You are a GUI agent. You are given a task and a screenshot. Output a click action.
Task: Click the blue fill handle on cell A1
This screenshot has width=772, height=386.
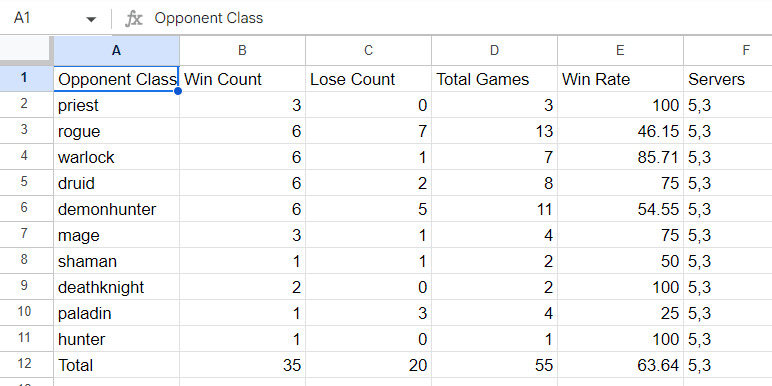[178, 91]
